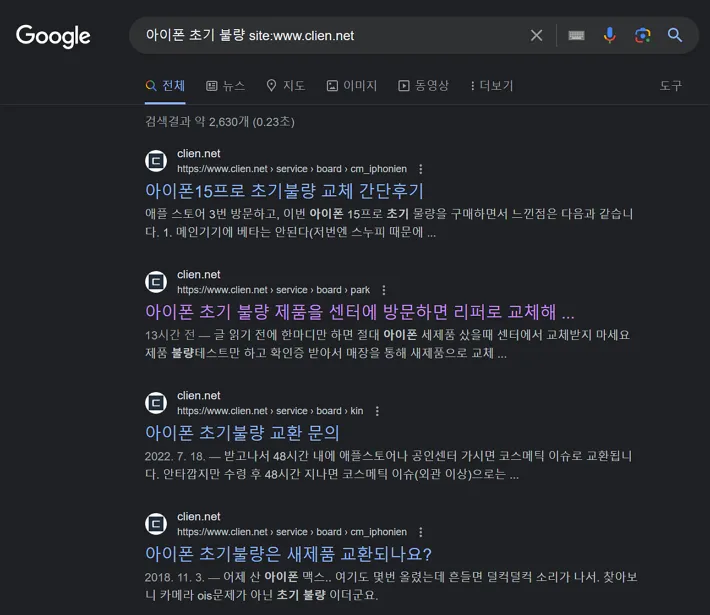This screenshot has width=710, height=615.
Task: Click the news icon beside 뉴스
Action: (x=211, y=86)
